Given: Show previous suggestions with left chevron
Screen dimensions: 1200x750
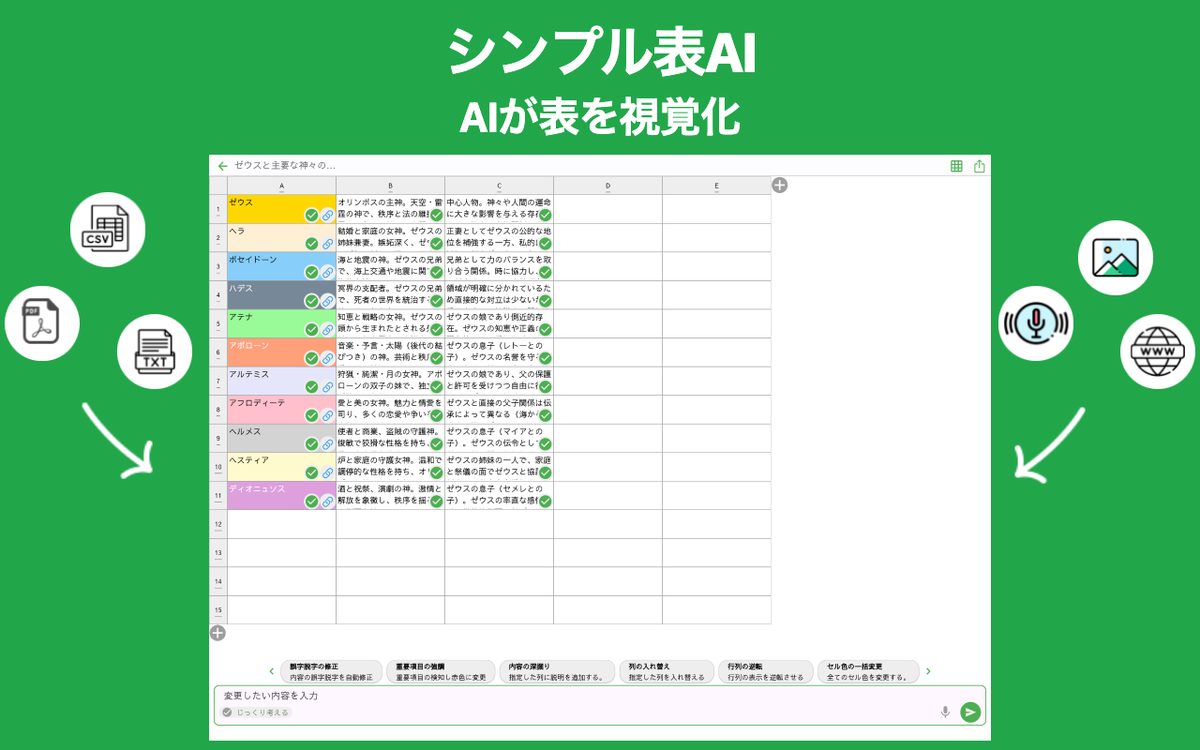Looking at the screenshot, I should coord(271,671).
